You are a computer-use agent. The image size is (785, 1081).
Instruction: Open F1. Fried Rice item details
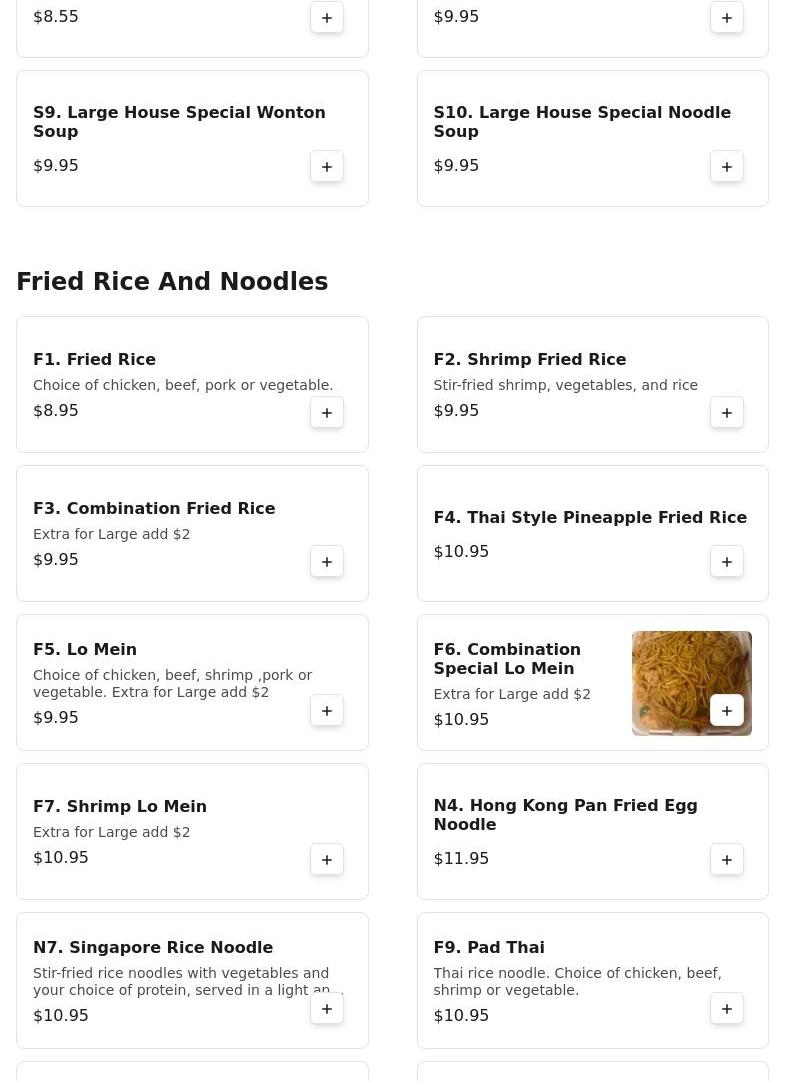point(94,360)
